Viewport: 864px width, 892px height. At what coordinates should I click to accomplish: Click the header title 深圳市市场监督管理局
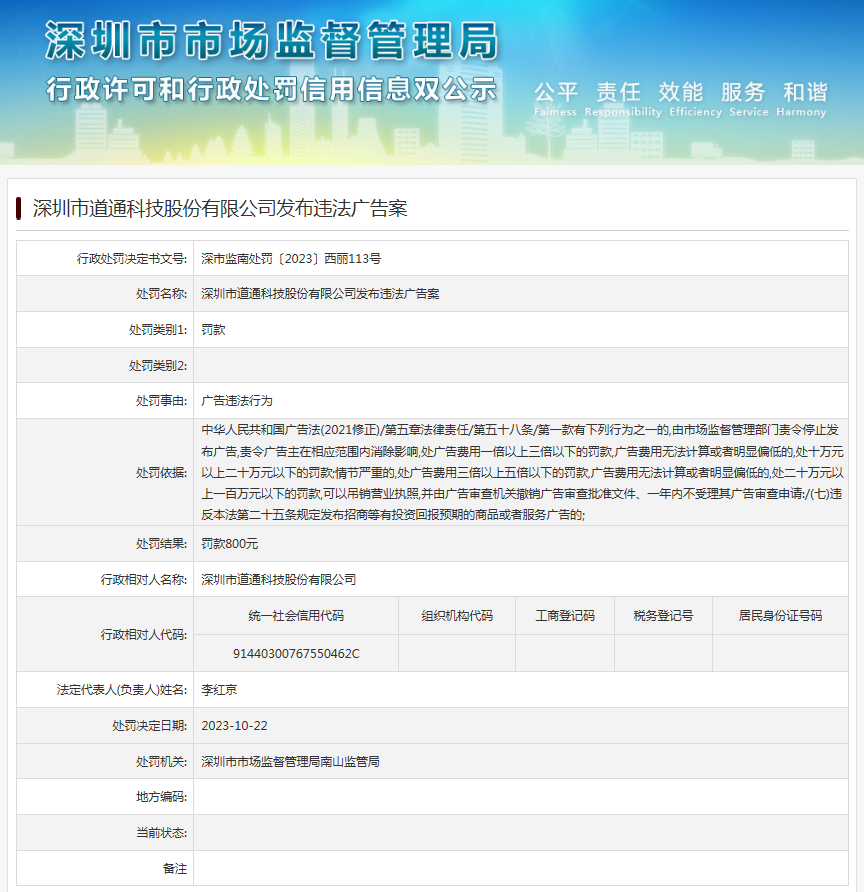[272, 41]
